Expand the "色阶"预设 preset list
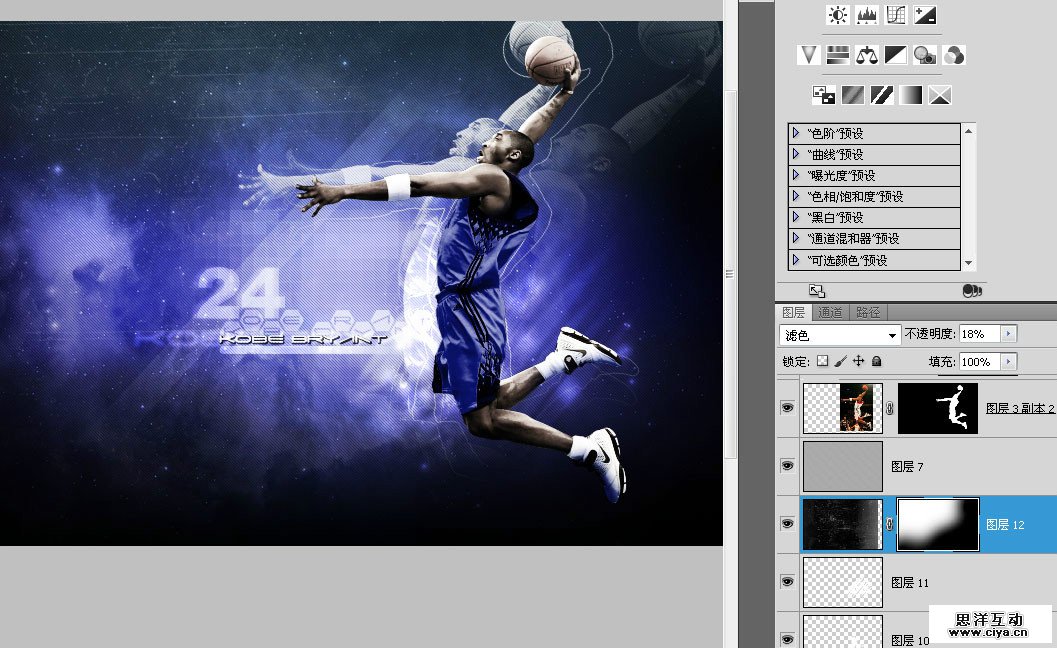The height and width of the screenshot is (648, 1057). [796, 133]
